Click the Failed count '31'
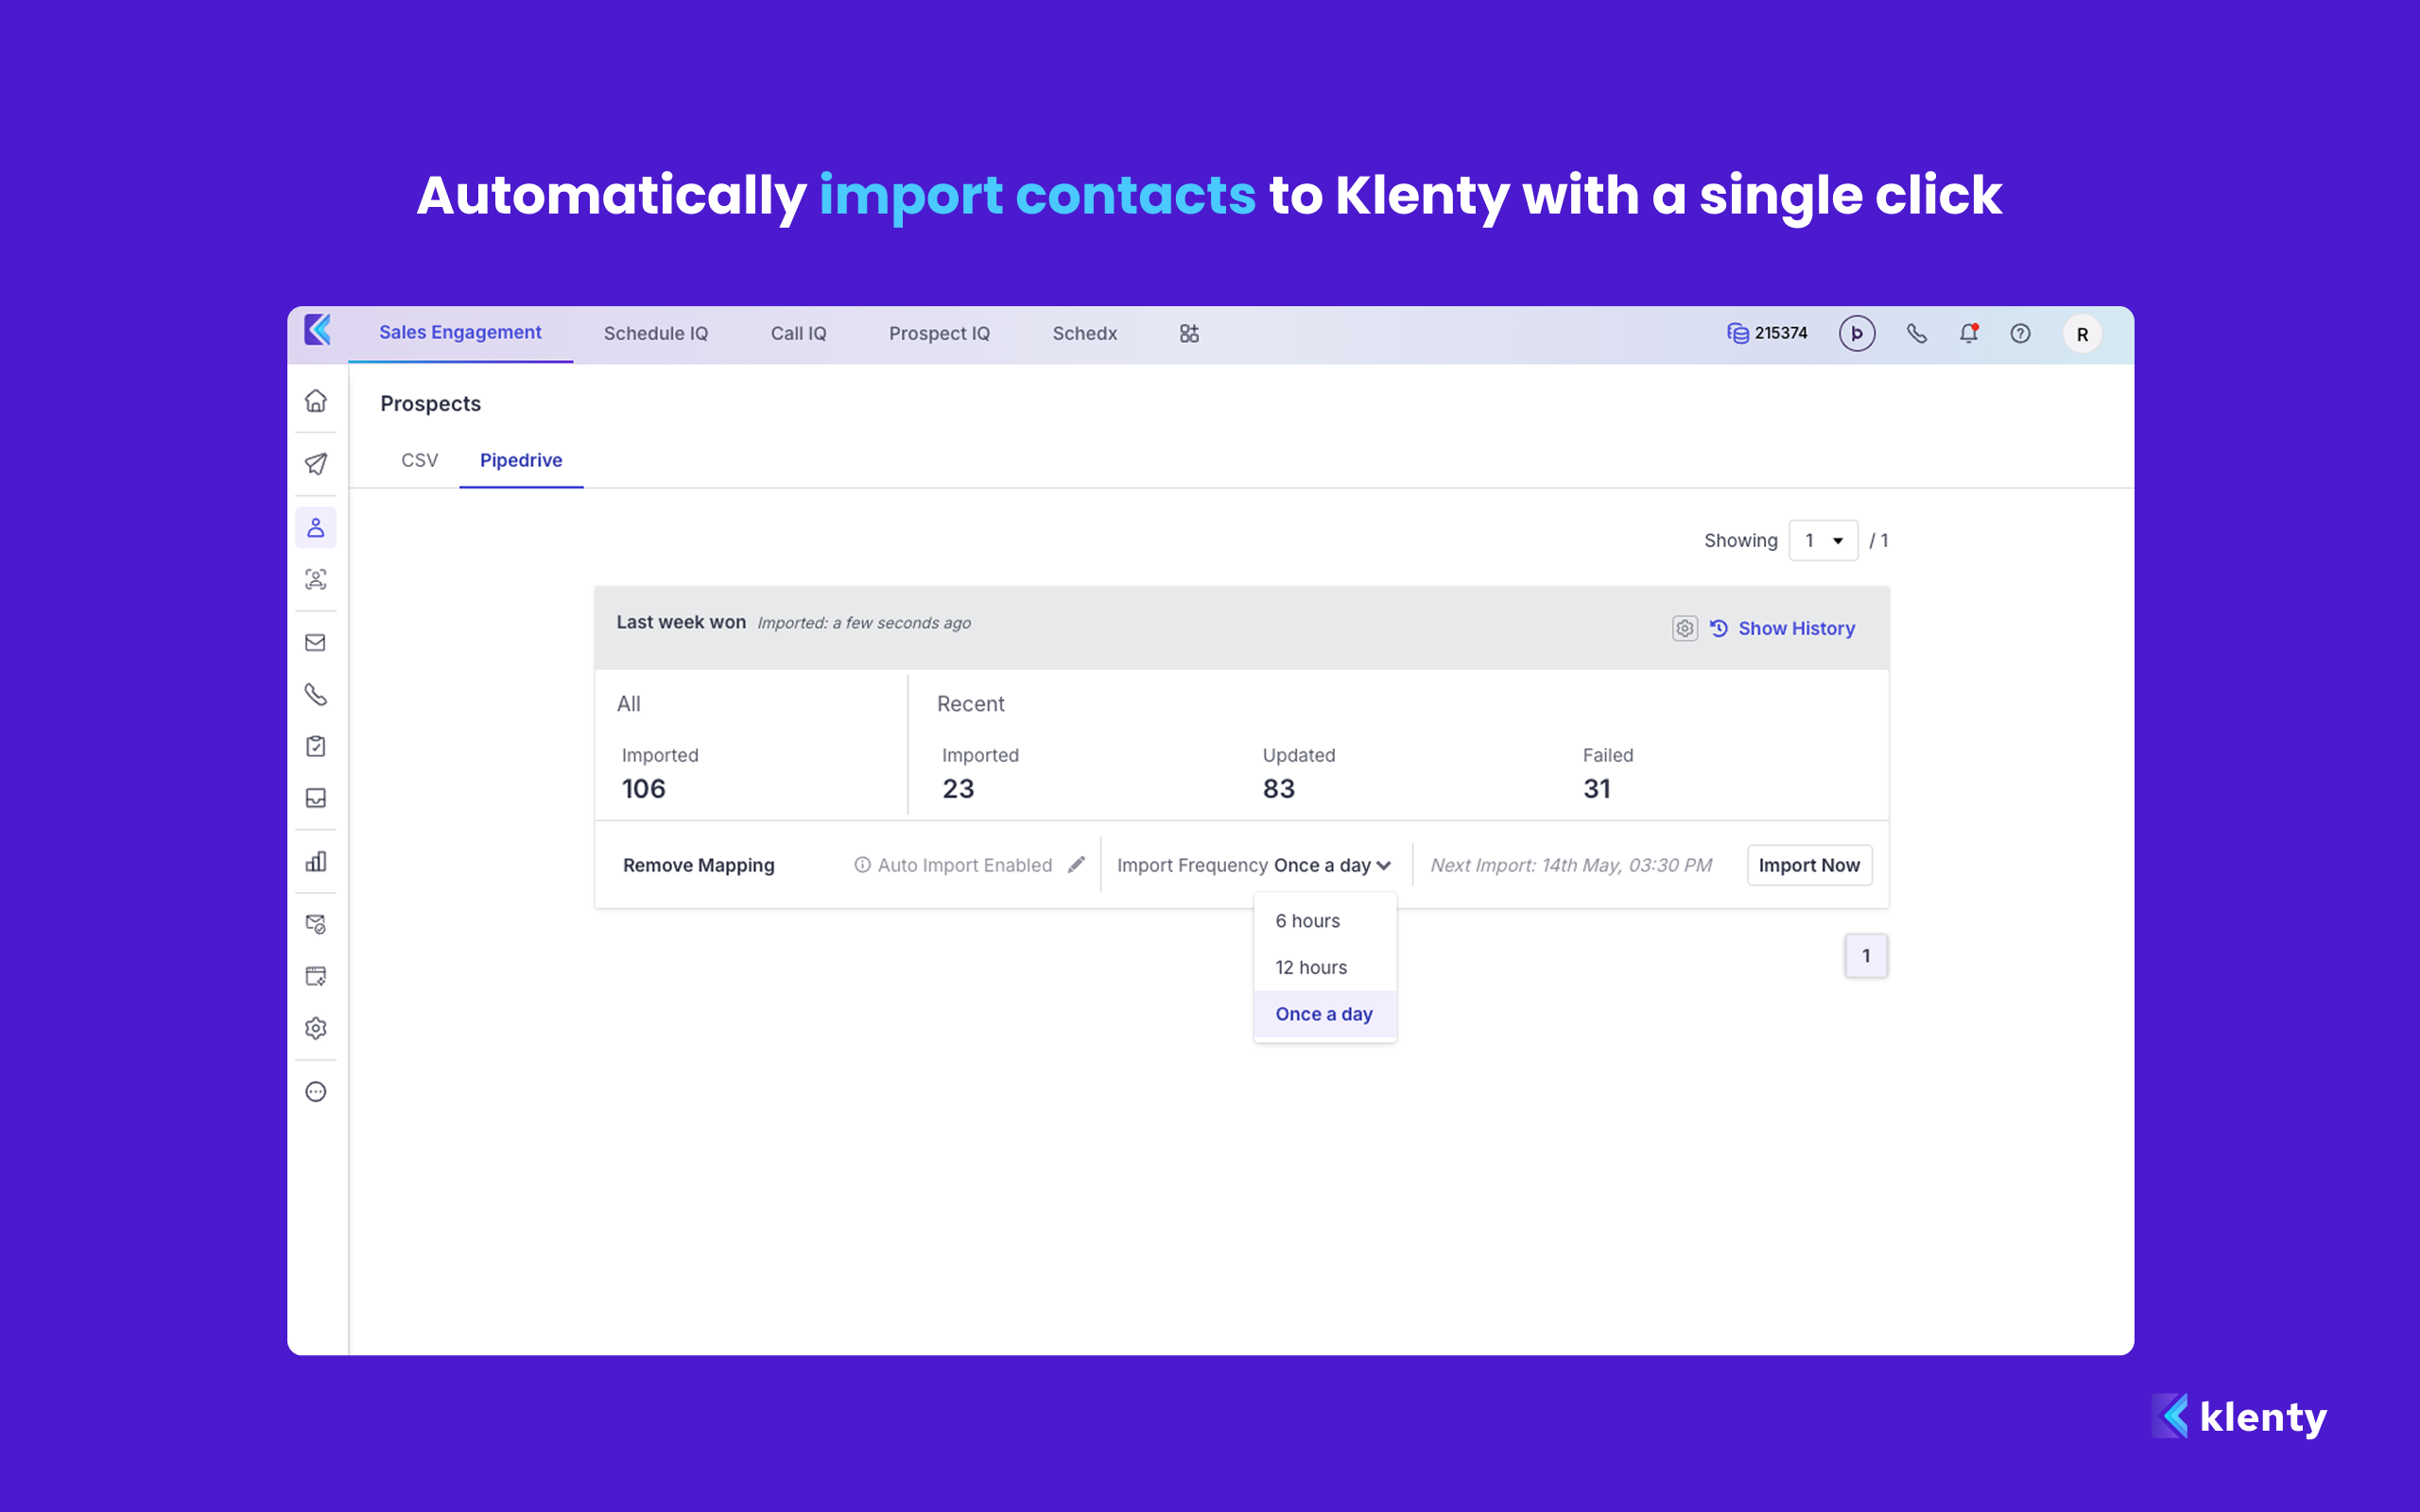 point(1597,789)
